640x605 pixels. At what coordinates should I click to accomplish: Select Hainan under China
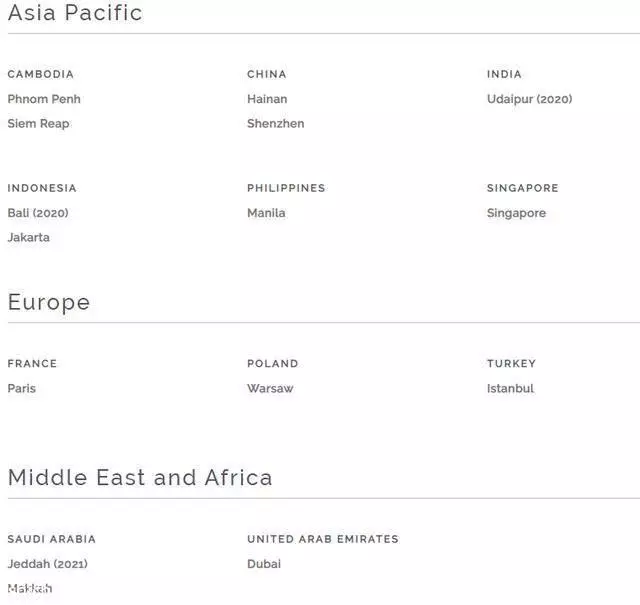267,99
